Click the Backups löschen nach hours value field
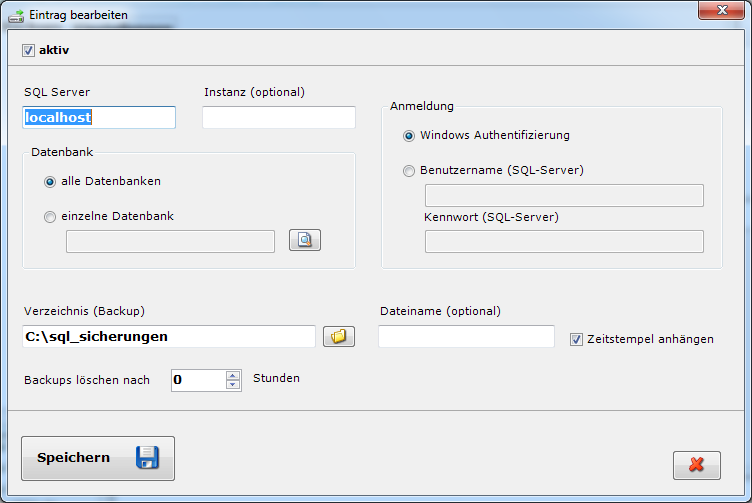The height and width of the screenshot is (503, 752). pos(199,380)
